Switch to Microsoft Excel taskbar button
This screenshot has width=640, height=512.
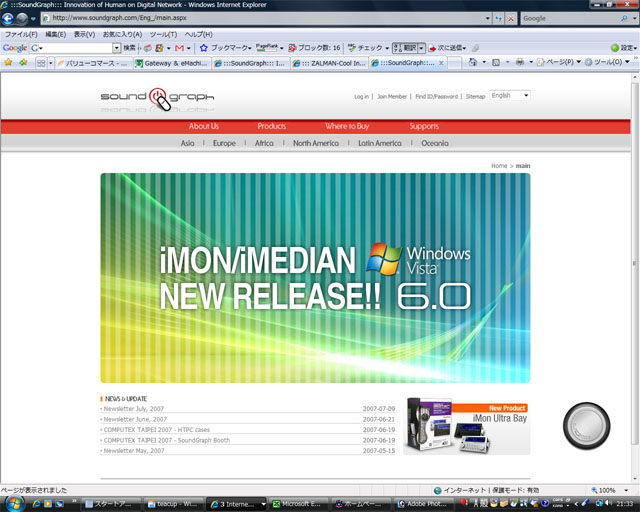(297, 504)
